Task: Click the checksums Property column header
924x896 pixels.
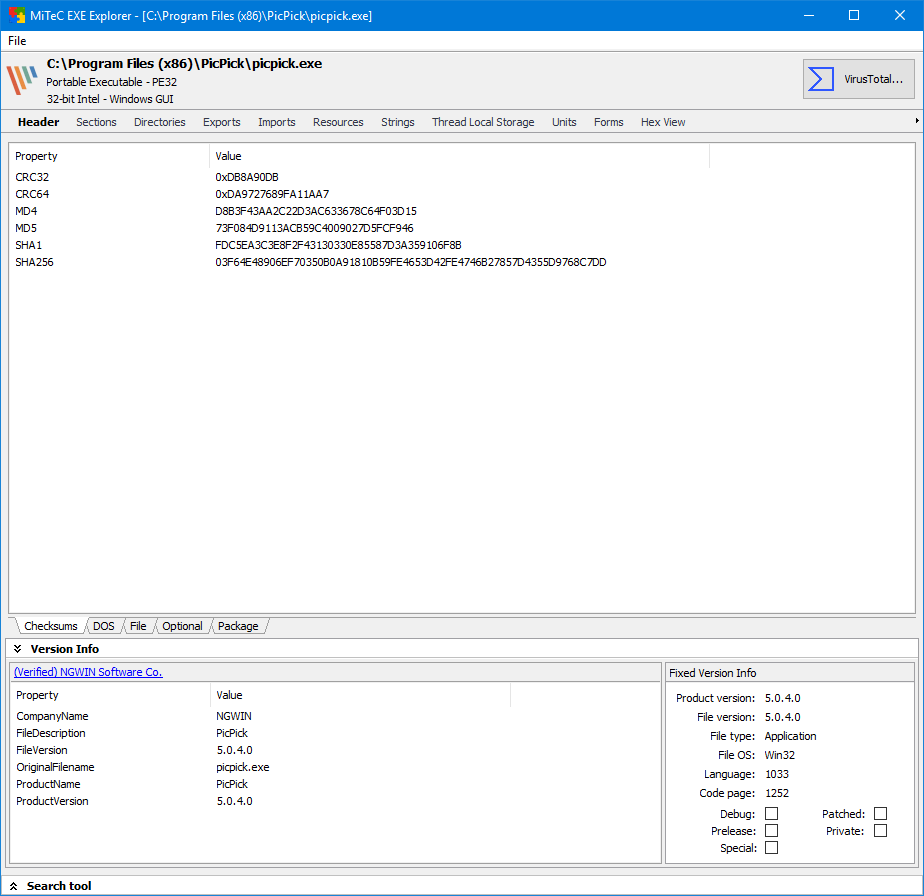Action: tap(109, 156)
